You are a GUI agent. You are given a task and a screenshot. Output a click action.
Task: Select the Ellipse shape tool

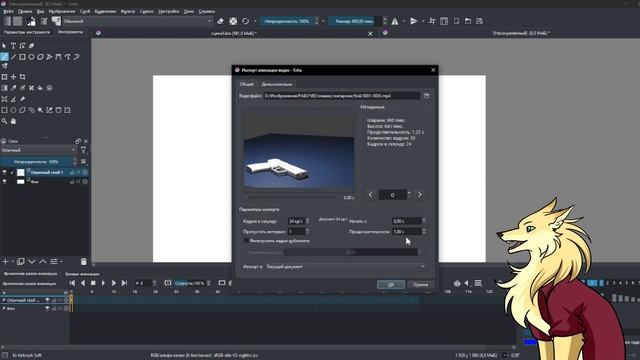31,57
